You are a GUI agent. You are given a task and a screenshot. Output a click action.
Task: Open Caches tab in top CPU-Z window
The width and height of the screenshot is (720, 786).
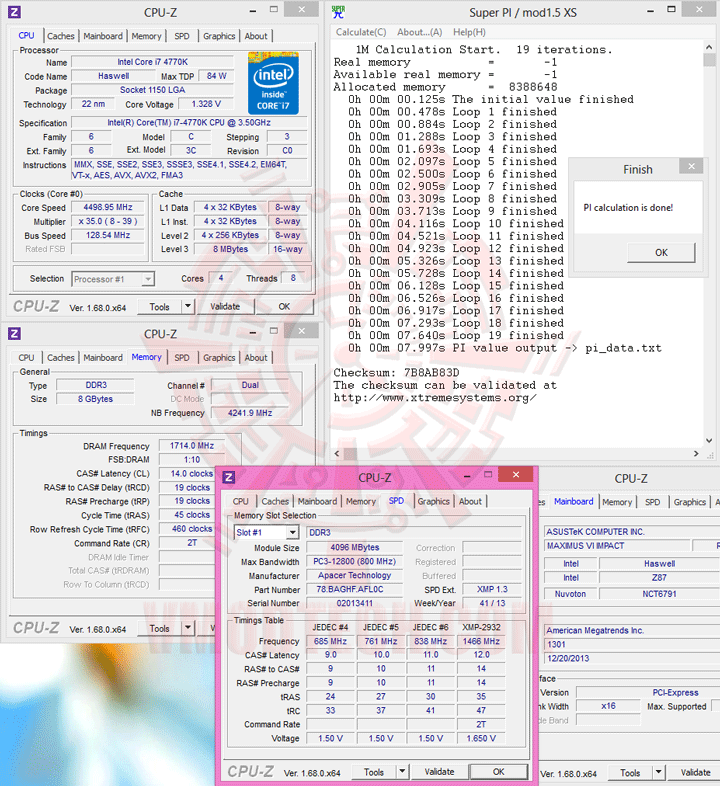pyautogui.click(x=61, y=36)
